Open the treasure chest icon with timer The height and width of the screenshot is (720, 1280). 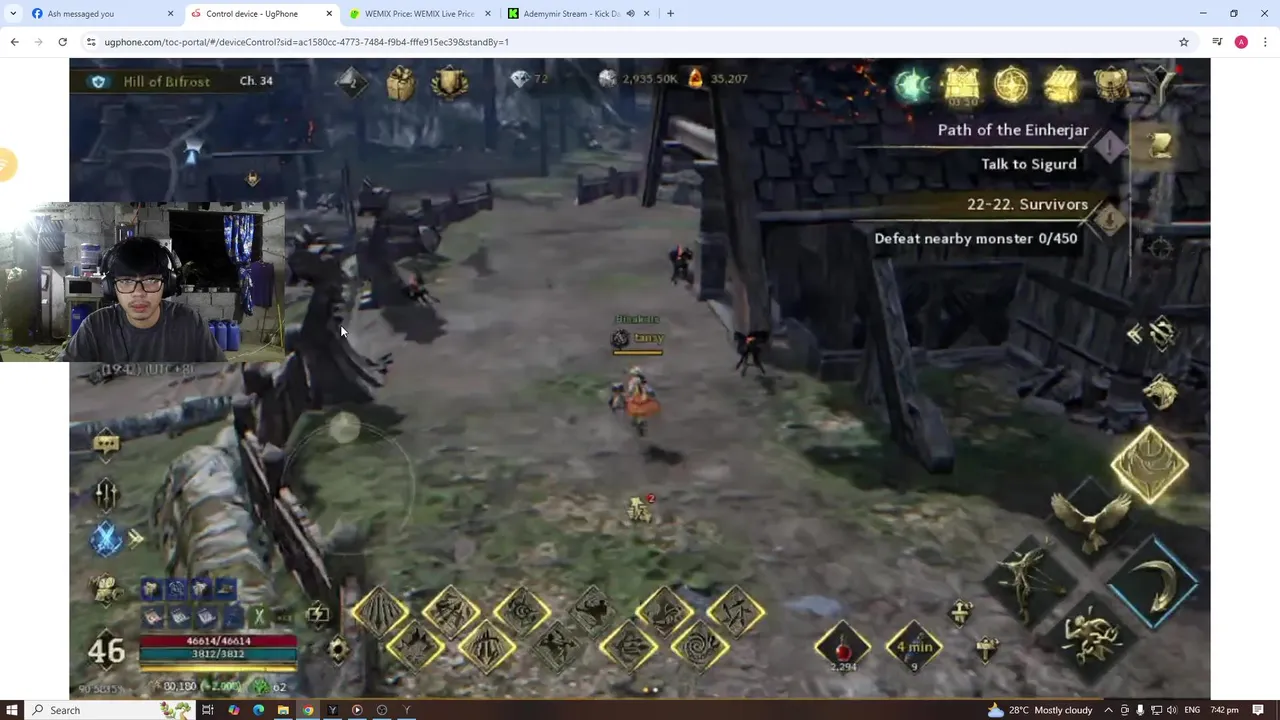point(961,86)
